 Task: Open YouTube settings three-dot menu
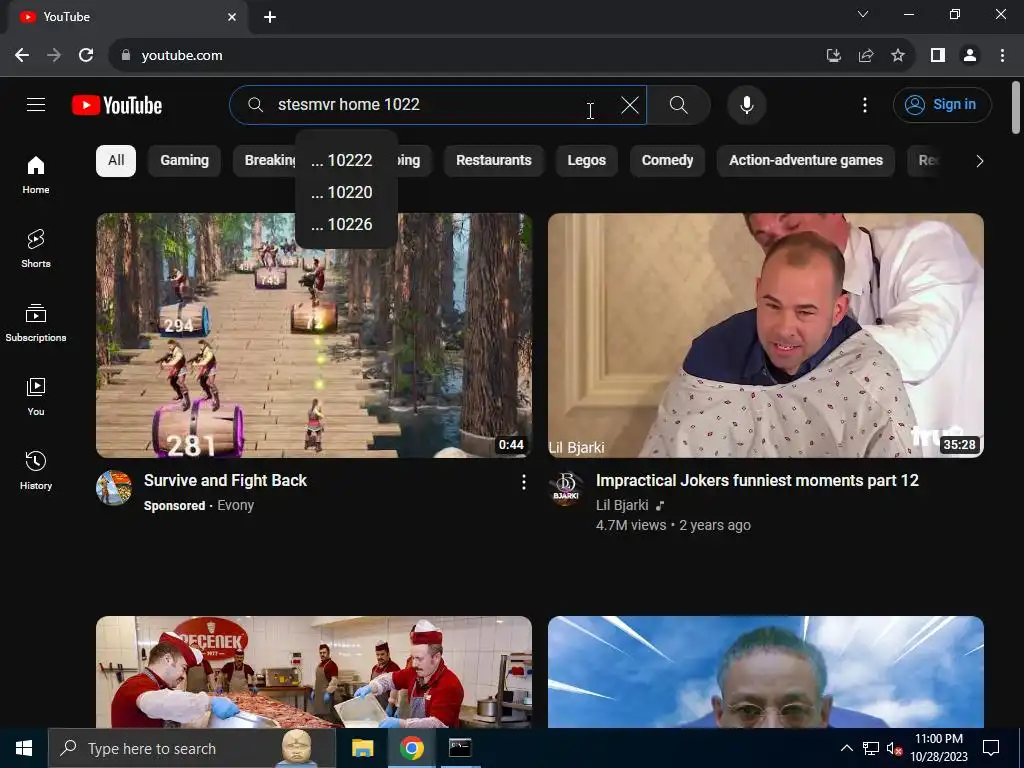(865, 104)
